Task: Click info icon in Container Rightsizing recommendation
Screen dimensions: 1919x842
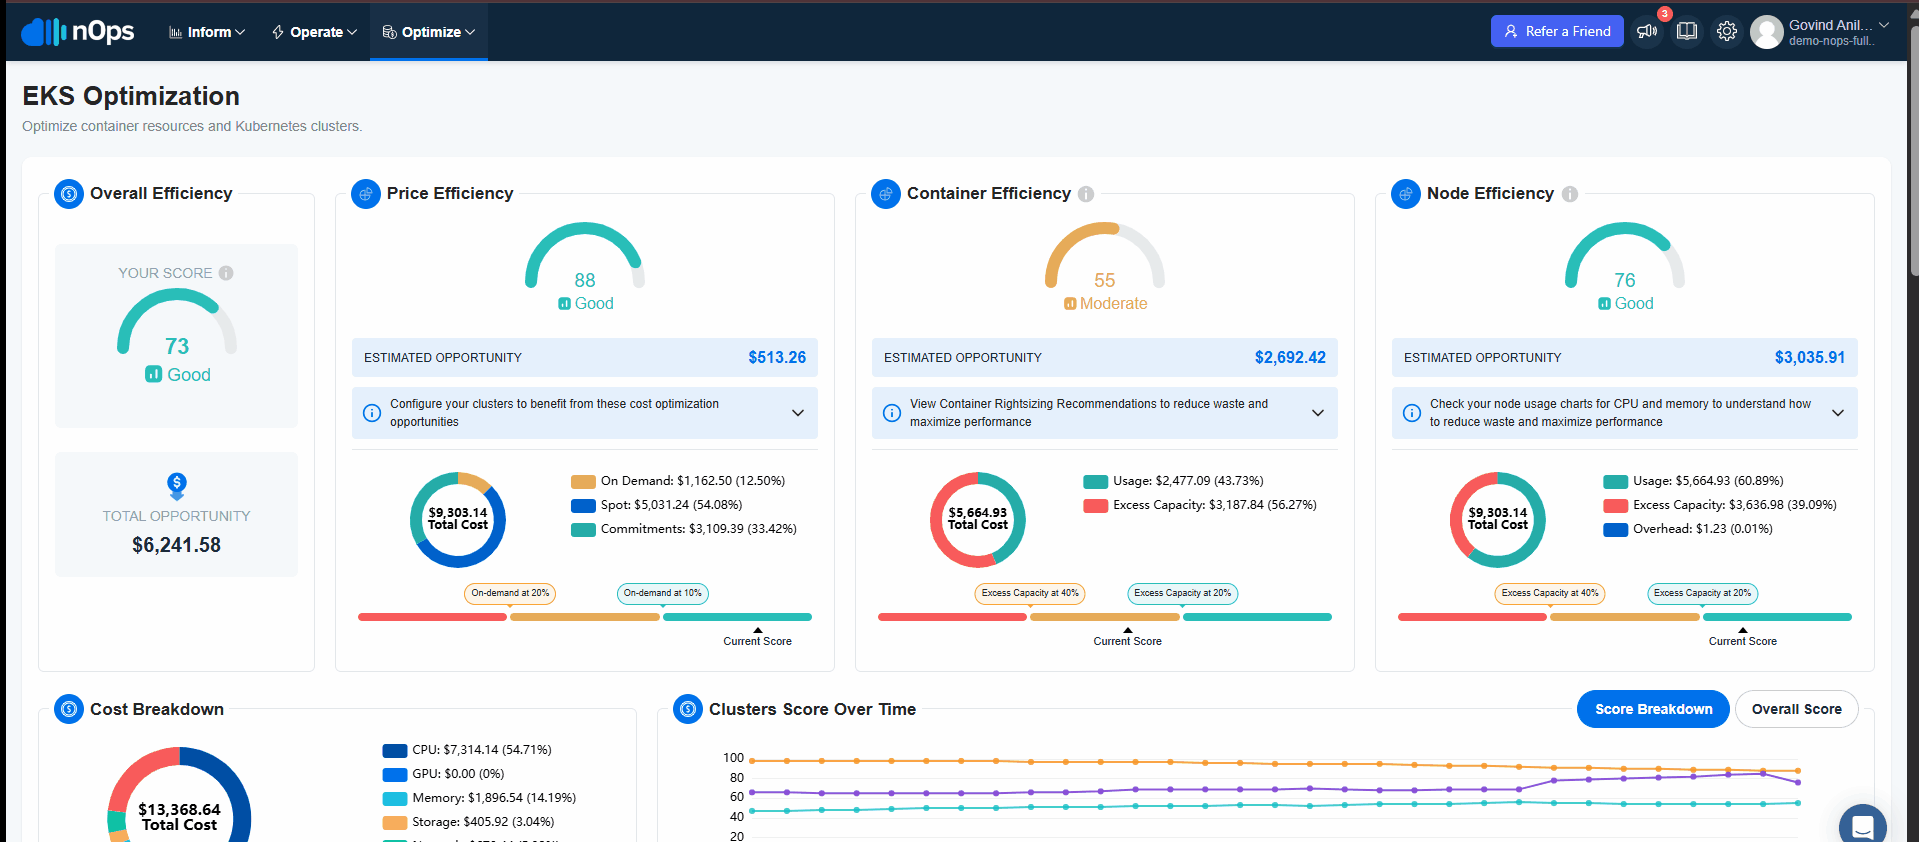Action: 892,413
